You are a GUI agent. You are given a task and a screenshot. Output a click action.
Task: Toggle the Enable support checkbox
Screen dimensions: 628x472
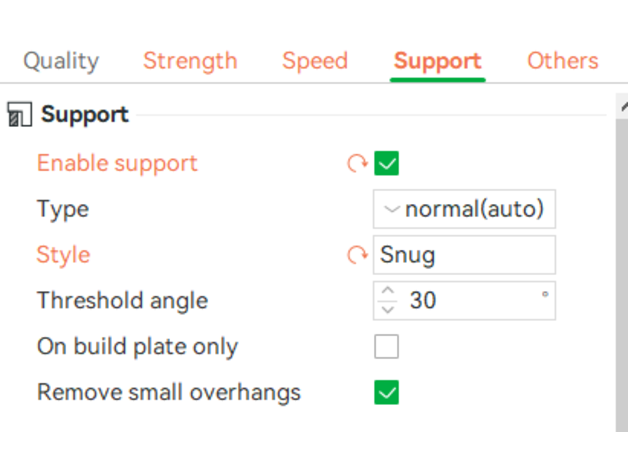386,163
